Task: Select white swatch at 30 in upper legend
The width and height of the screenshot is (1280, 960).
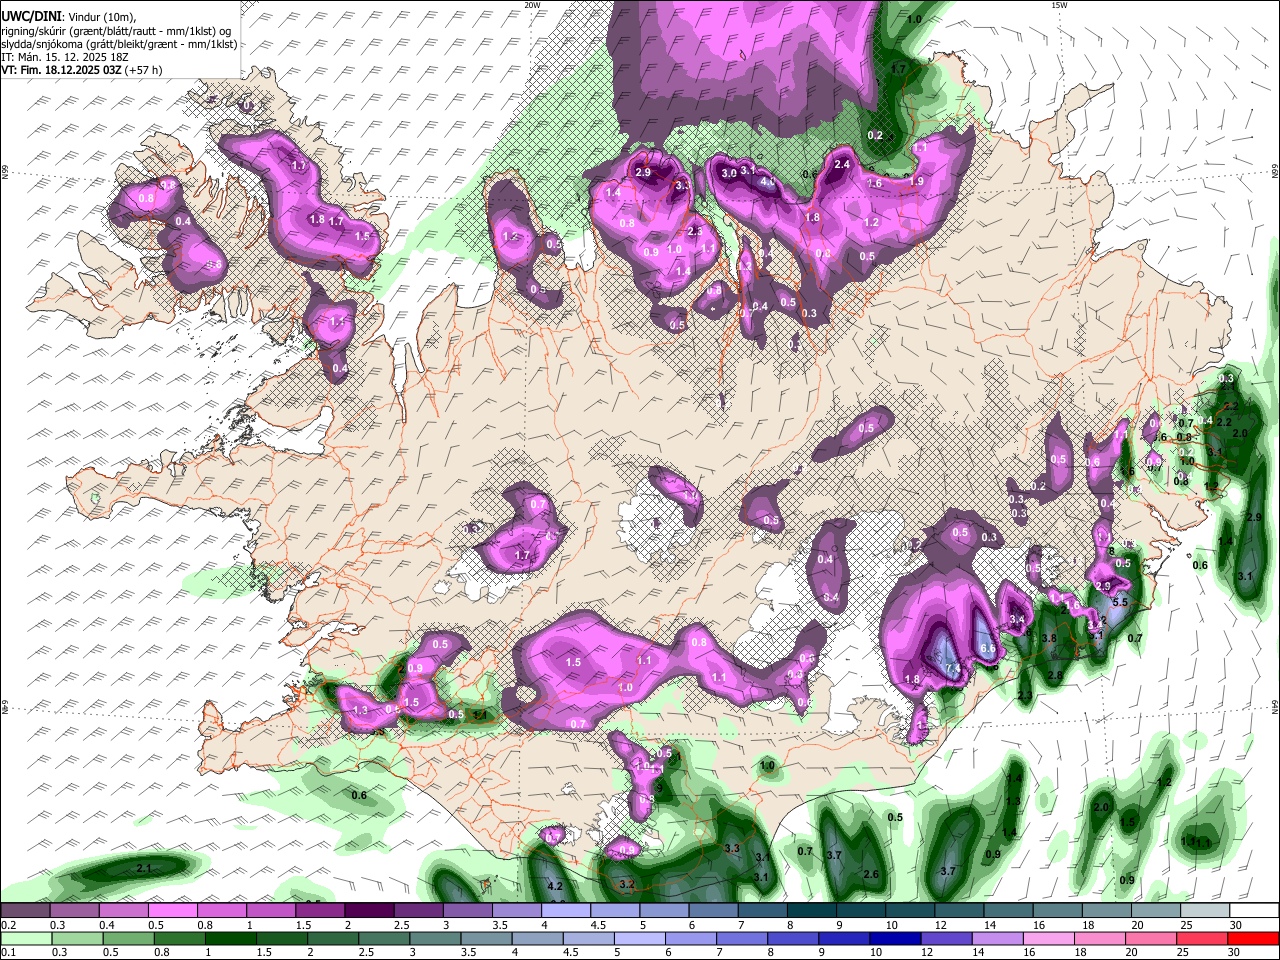Action: tap(1254, 911)
